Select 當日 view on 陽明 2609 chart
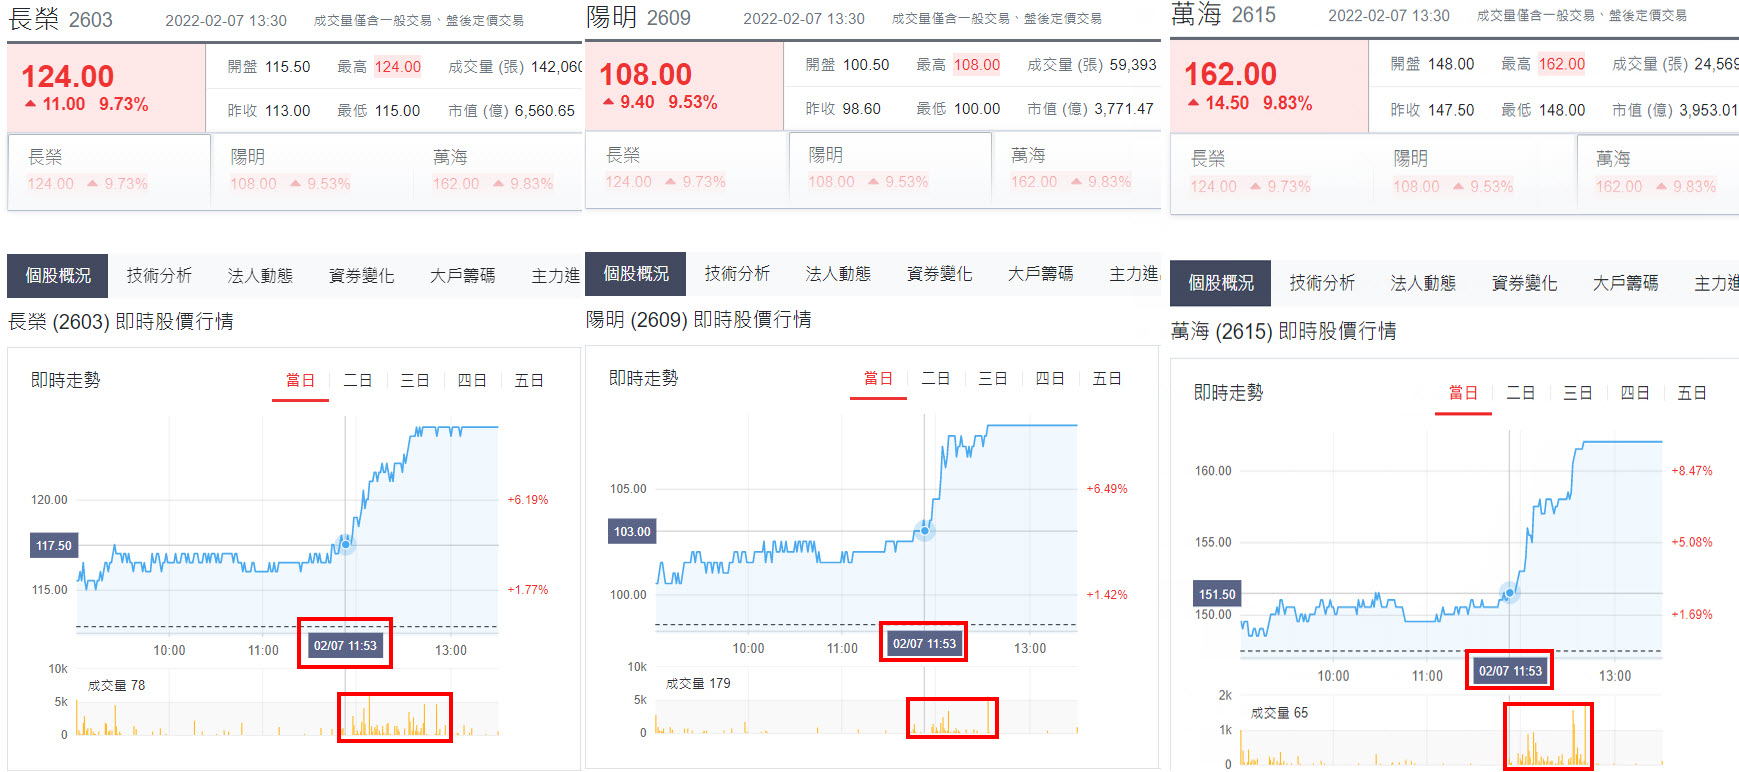This screenshot has width=1739, height=772. pos(878,379)
